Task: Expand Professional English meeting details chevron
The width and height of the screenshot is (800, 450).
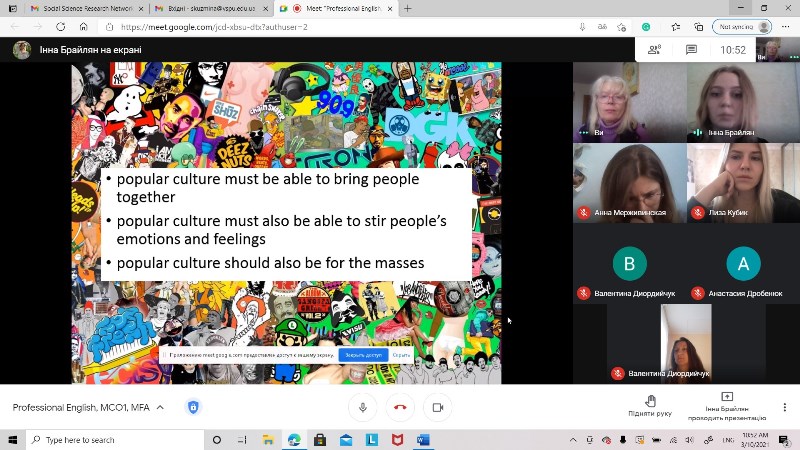Action: tap(160, 407)
